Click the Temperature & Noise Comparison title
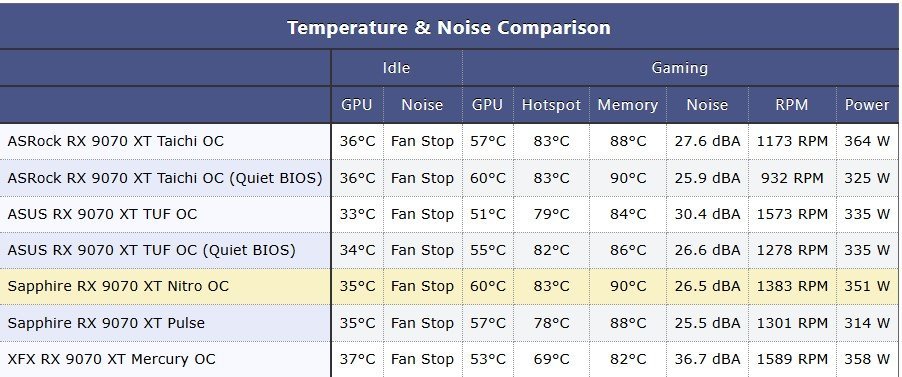 coord(449,28)
